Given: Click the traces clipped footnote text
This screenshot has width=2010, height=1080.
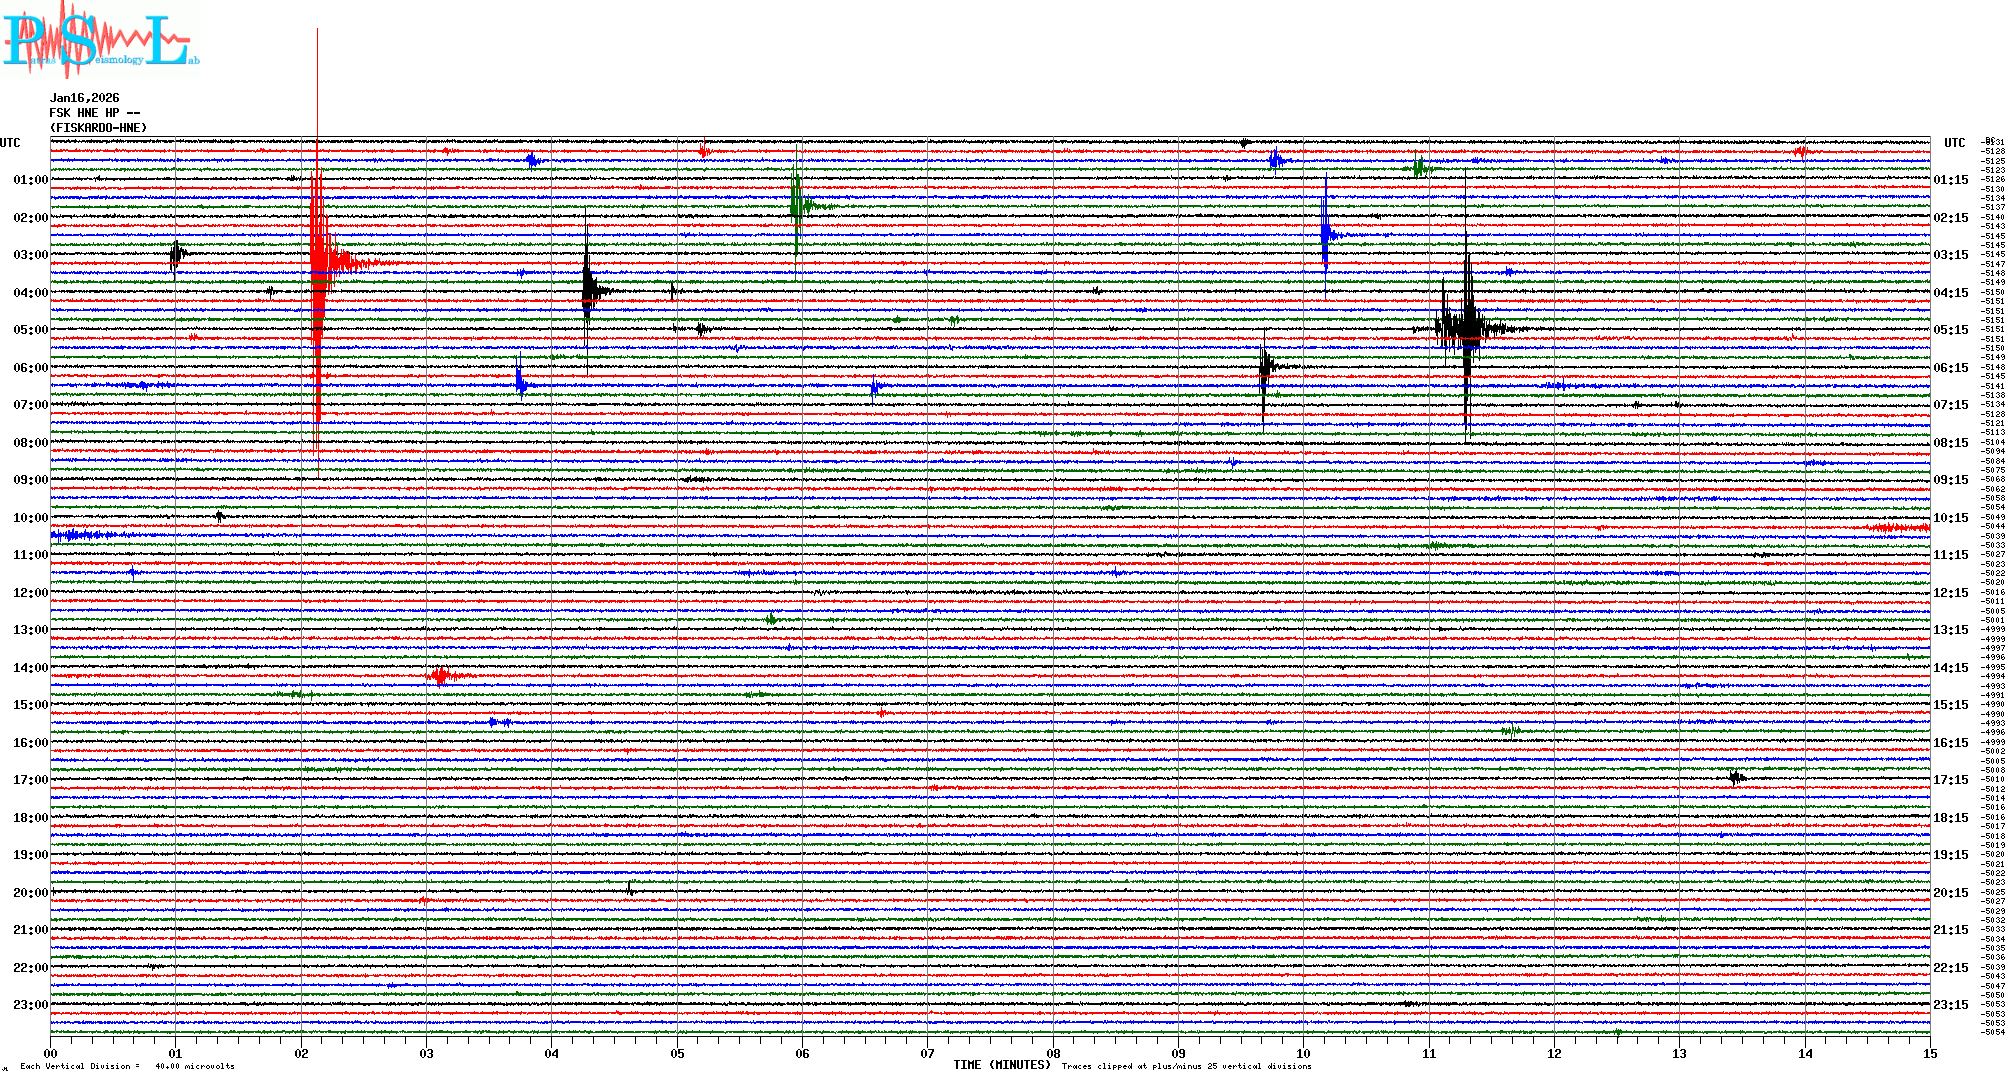Looking at the screenshot, I should (x=1186, y=1066).
